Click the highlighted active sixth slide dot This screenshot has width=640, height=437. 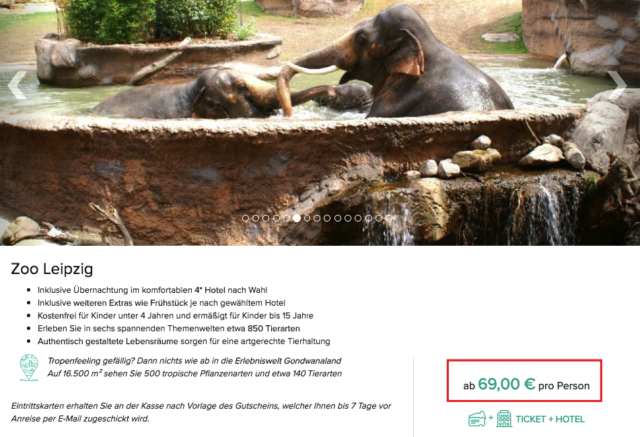tap(297, 218)
